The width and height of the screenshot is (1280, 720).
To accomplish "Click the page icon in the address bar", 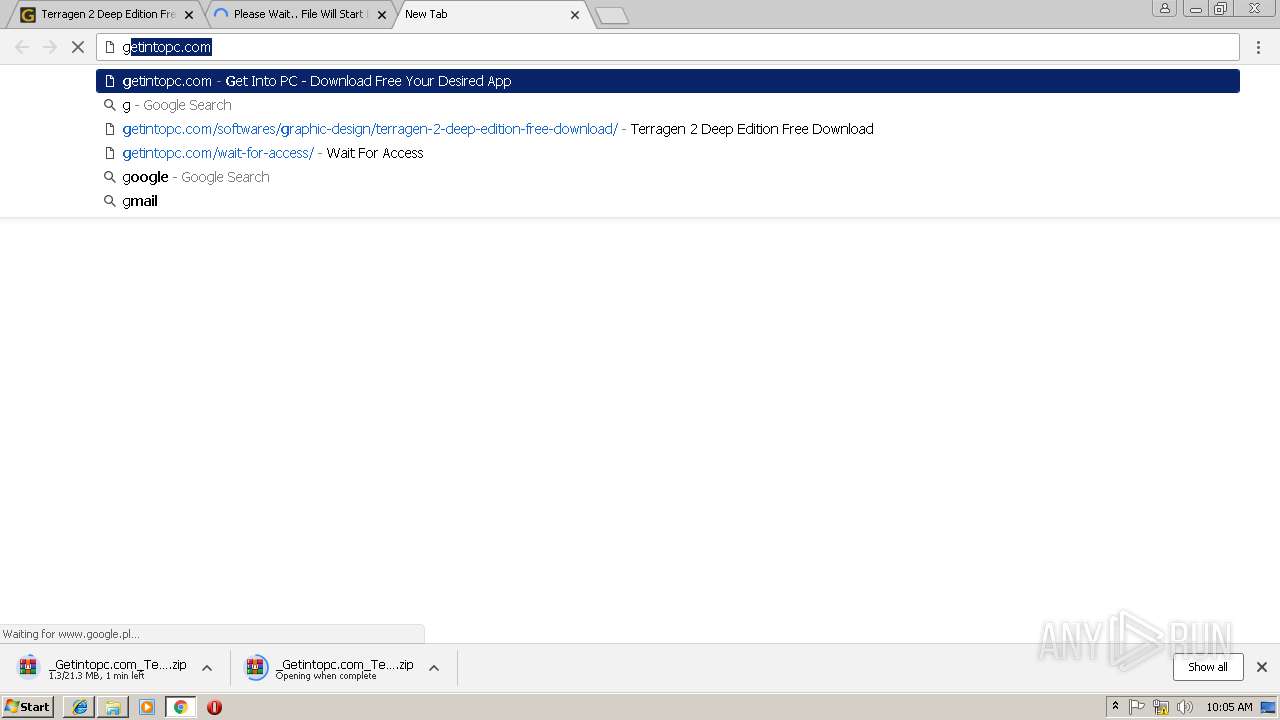I will [x=110, y=47].
